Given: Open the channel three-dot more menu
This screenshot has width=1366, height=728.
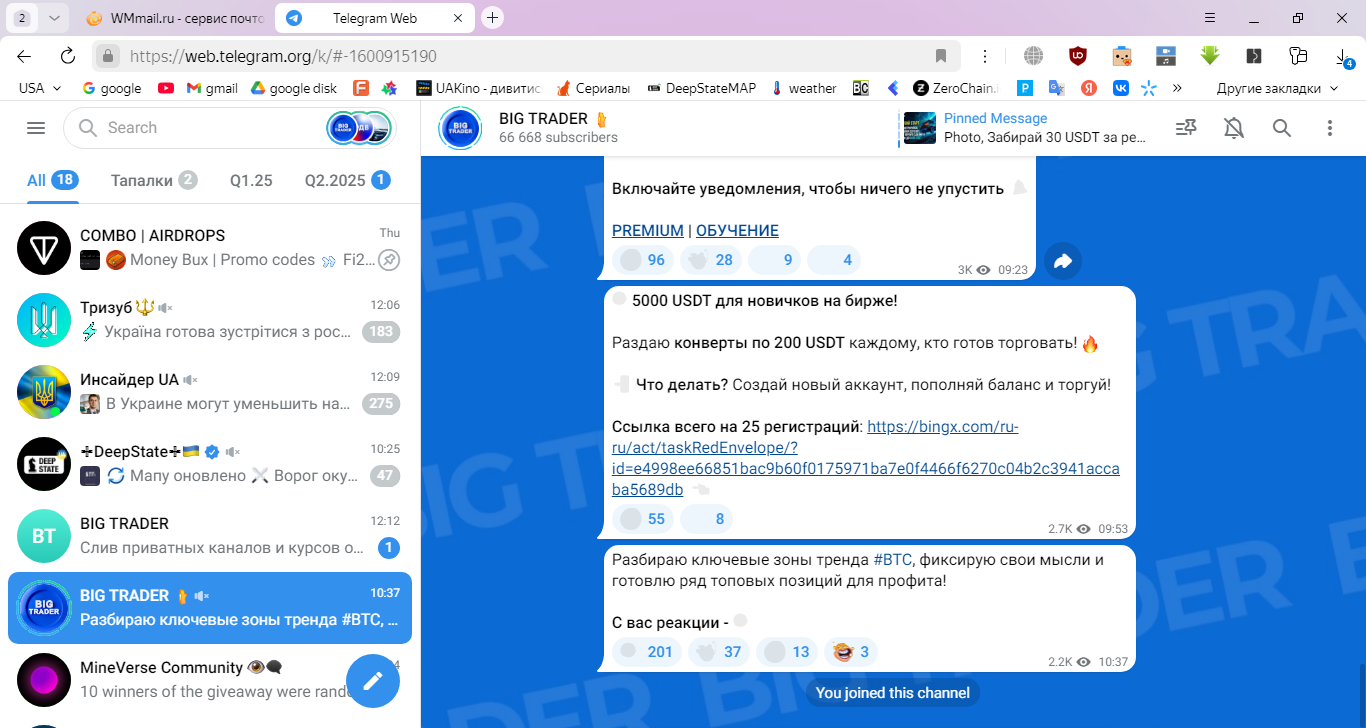Looking at the screenshot, I should [x=1330, y=128].
